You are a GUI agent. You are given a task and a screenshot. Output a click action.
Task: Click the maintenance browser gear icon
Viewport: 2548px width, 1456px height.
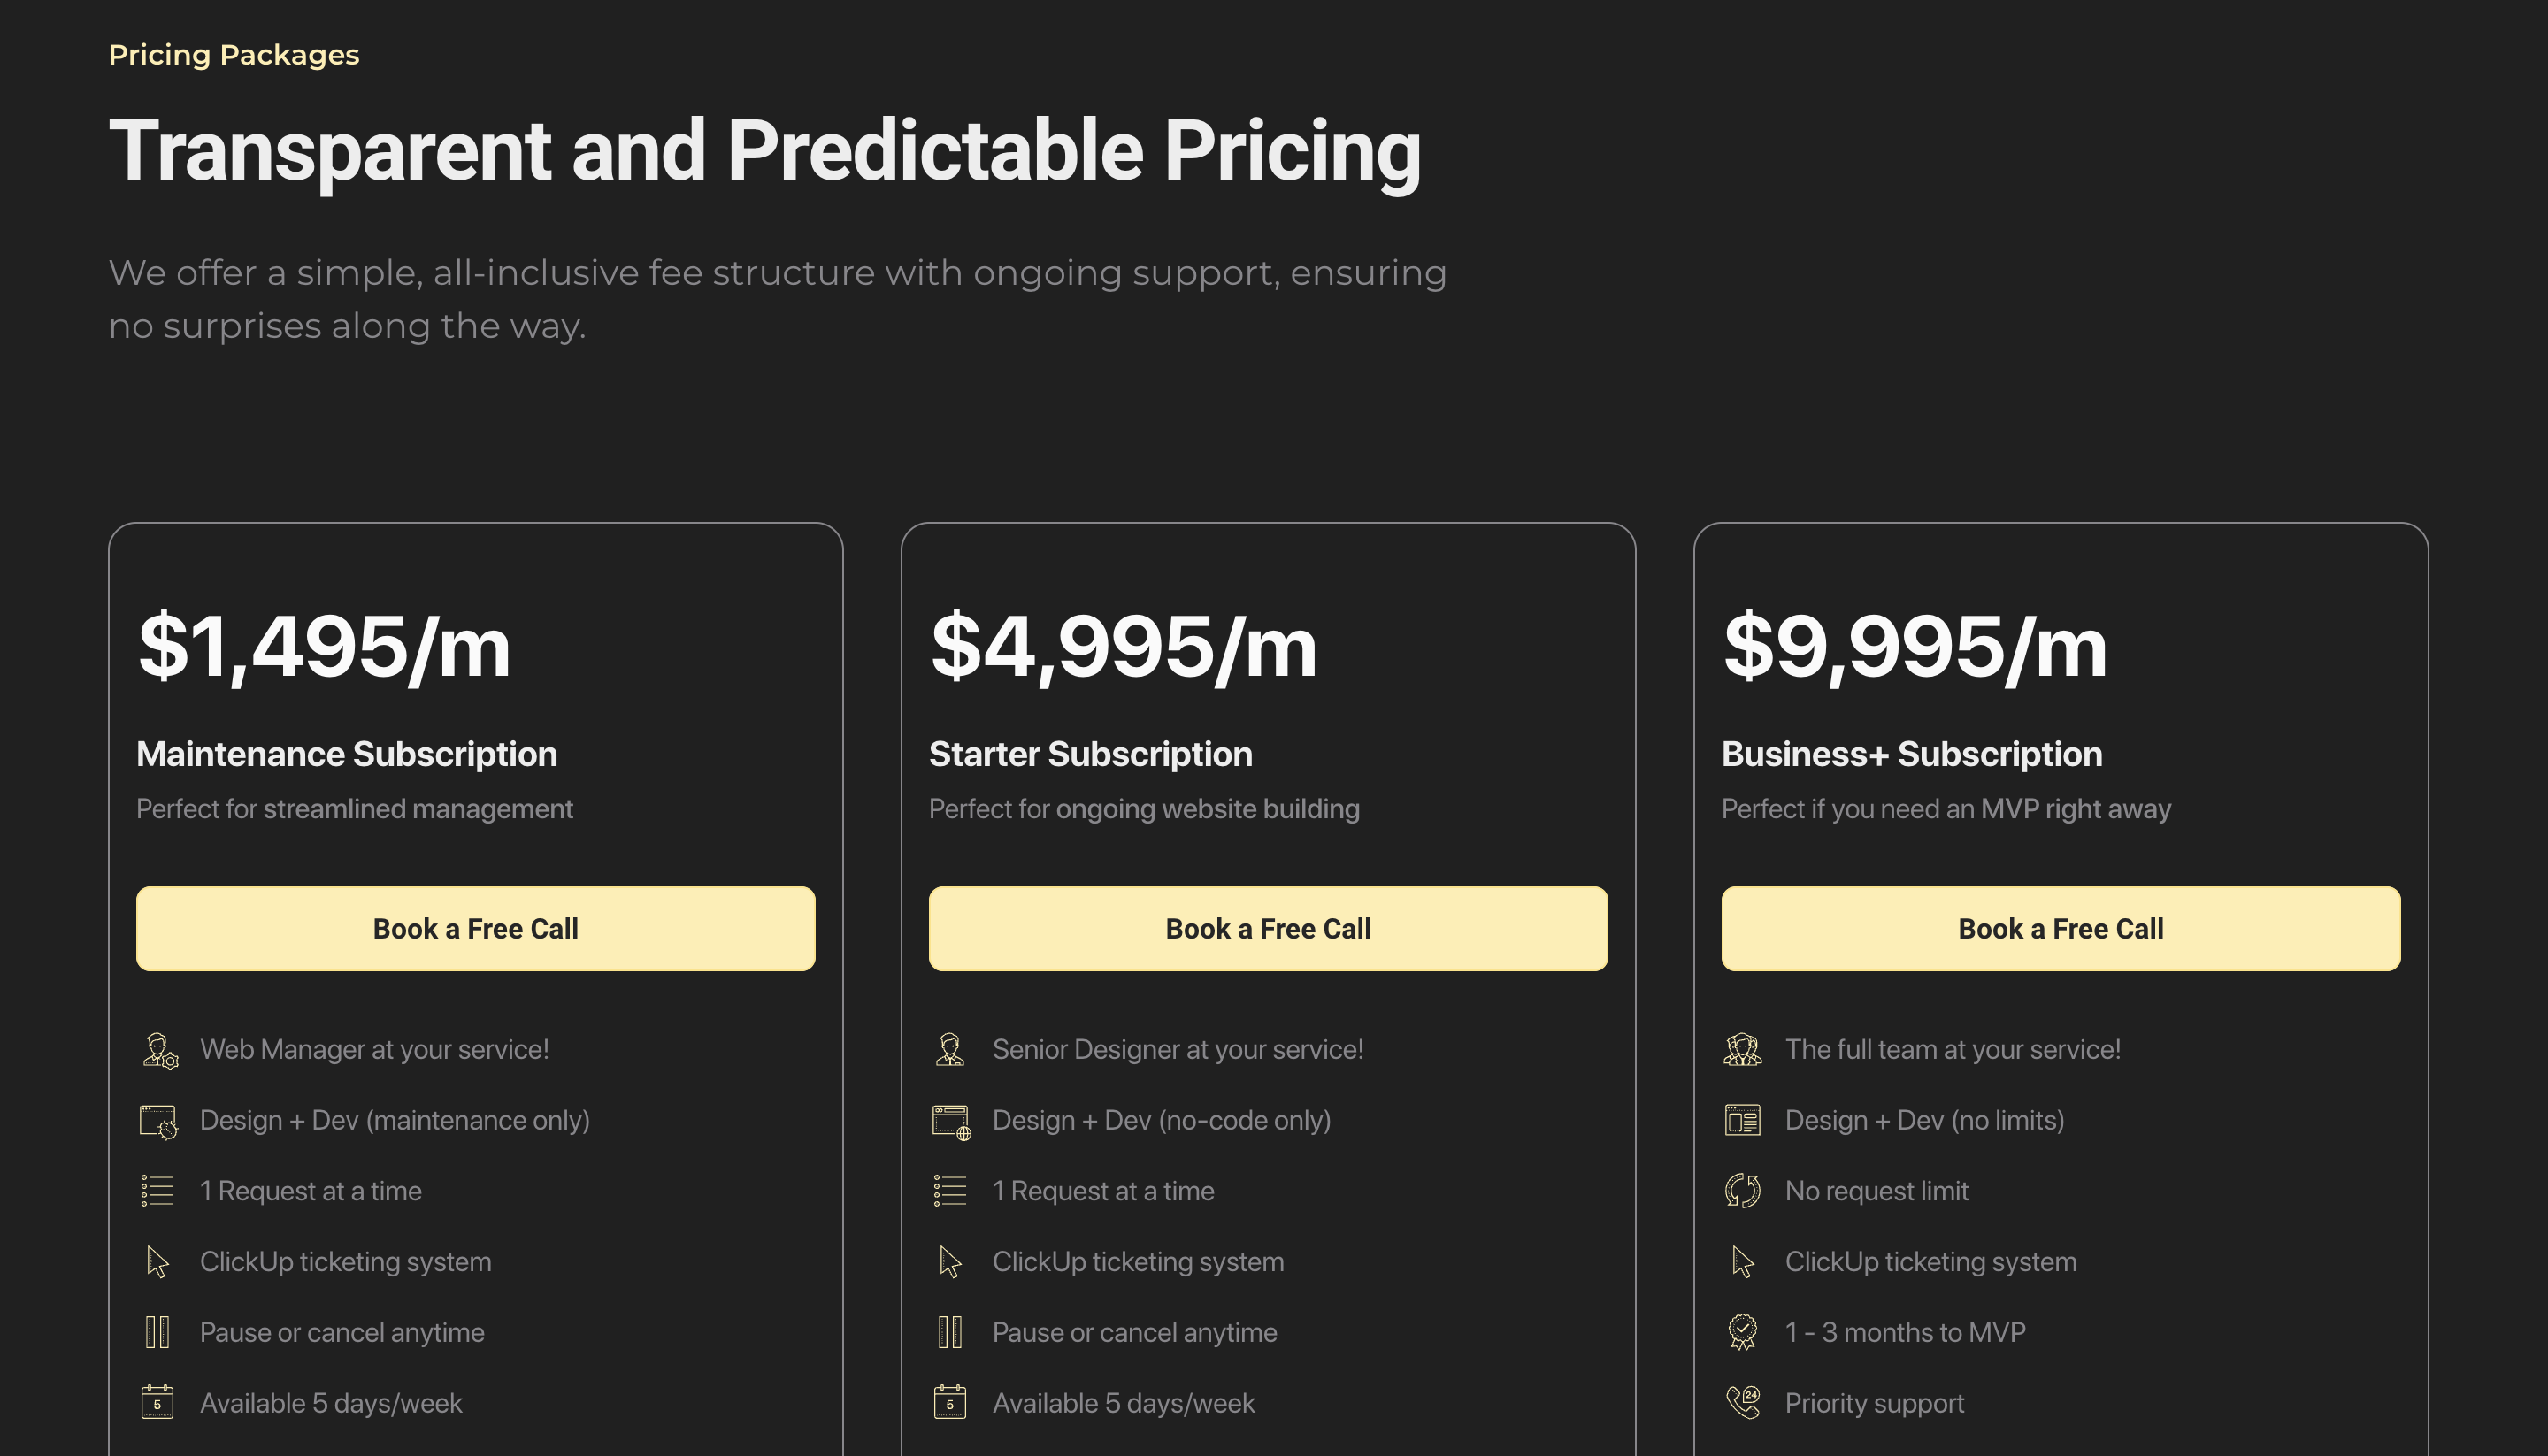tap(159, 1121)
